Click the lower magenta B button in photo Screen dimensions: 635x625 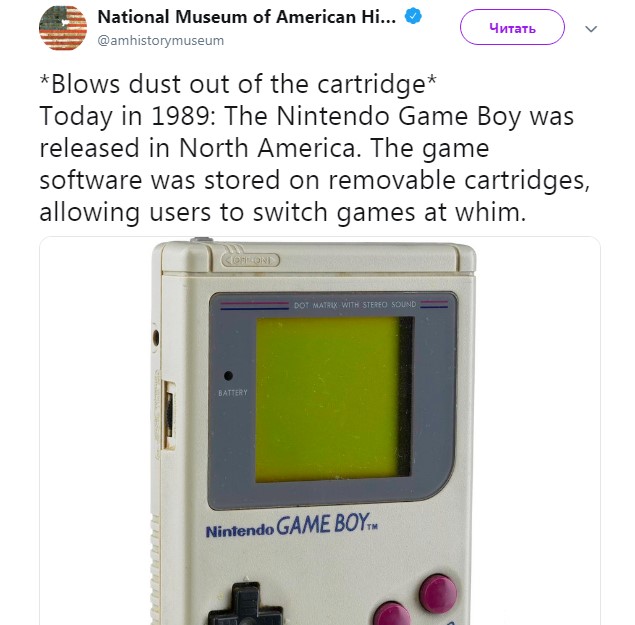coord(392,614)
